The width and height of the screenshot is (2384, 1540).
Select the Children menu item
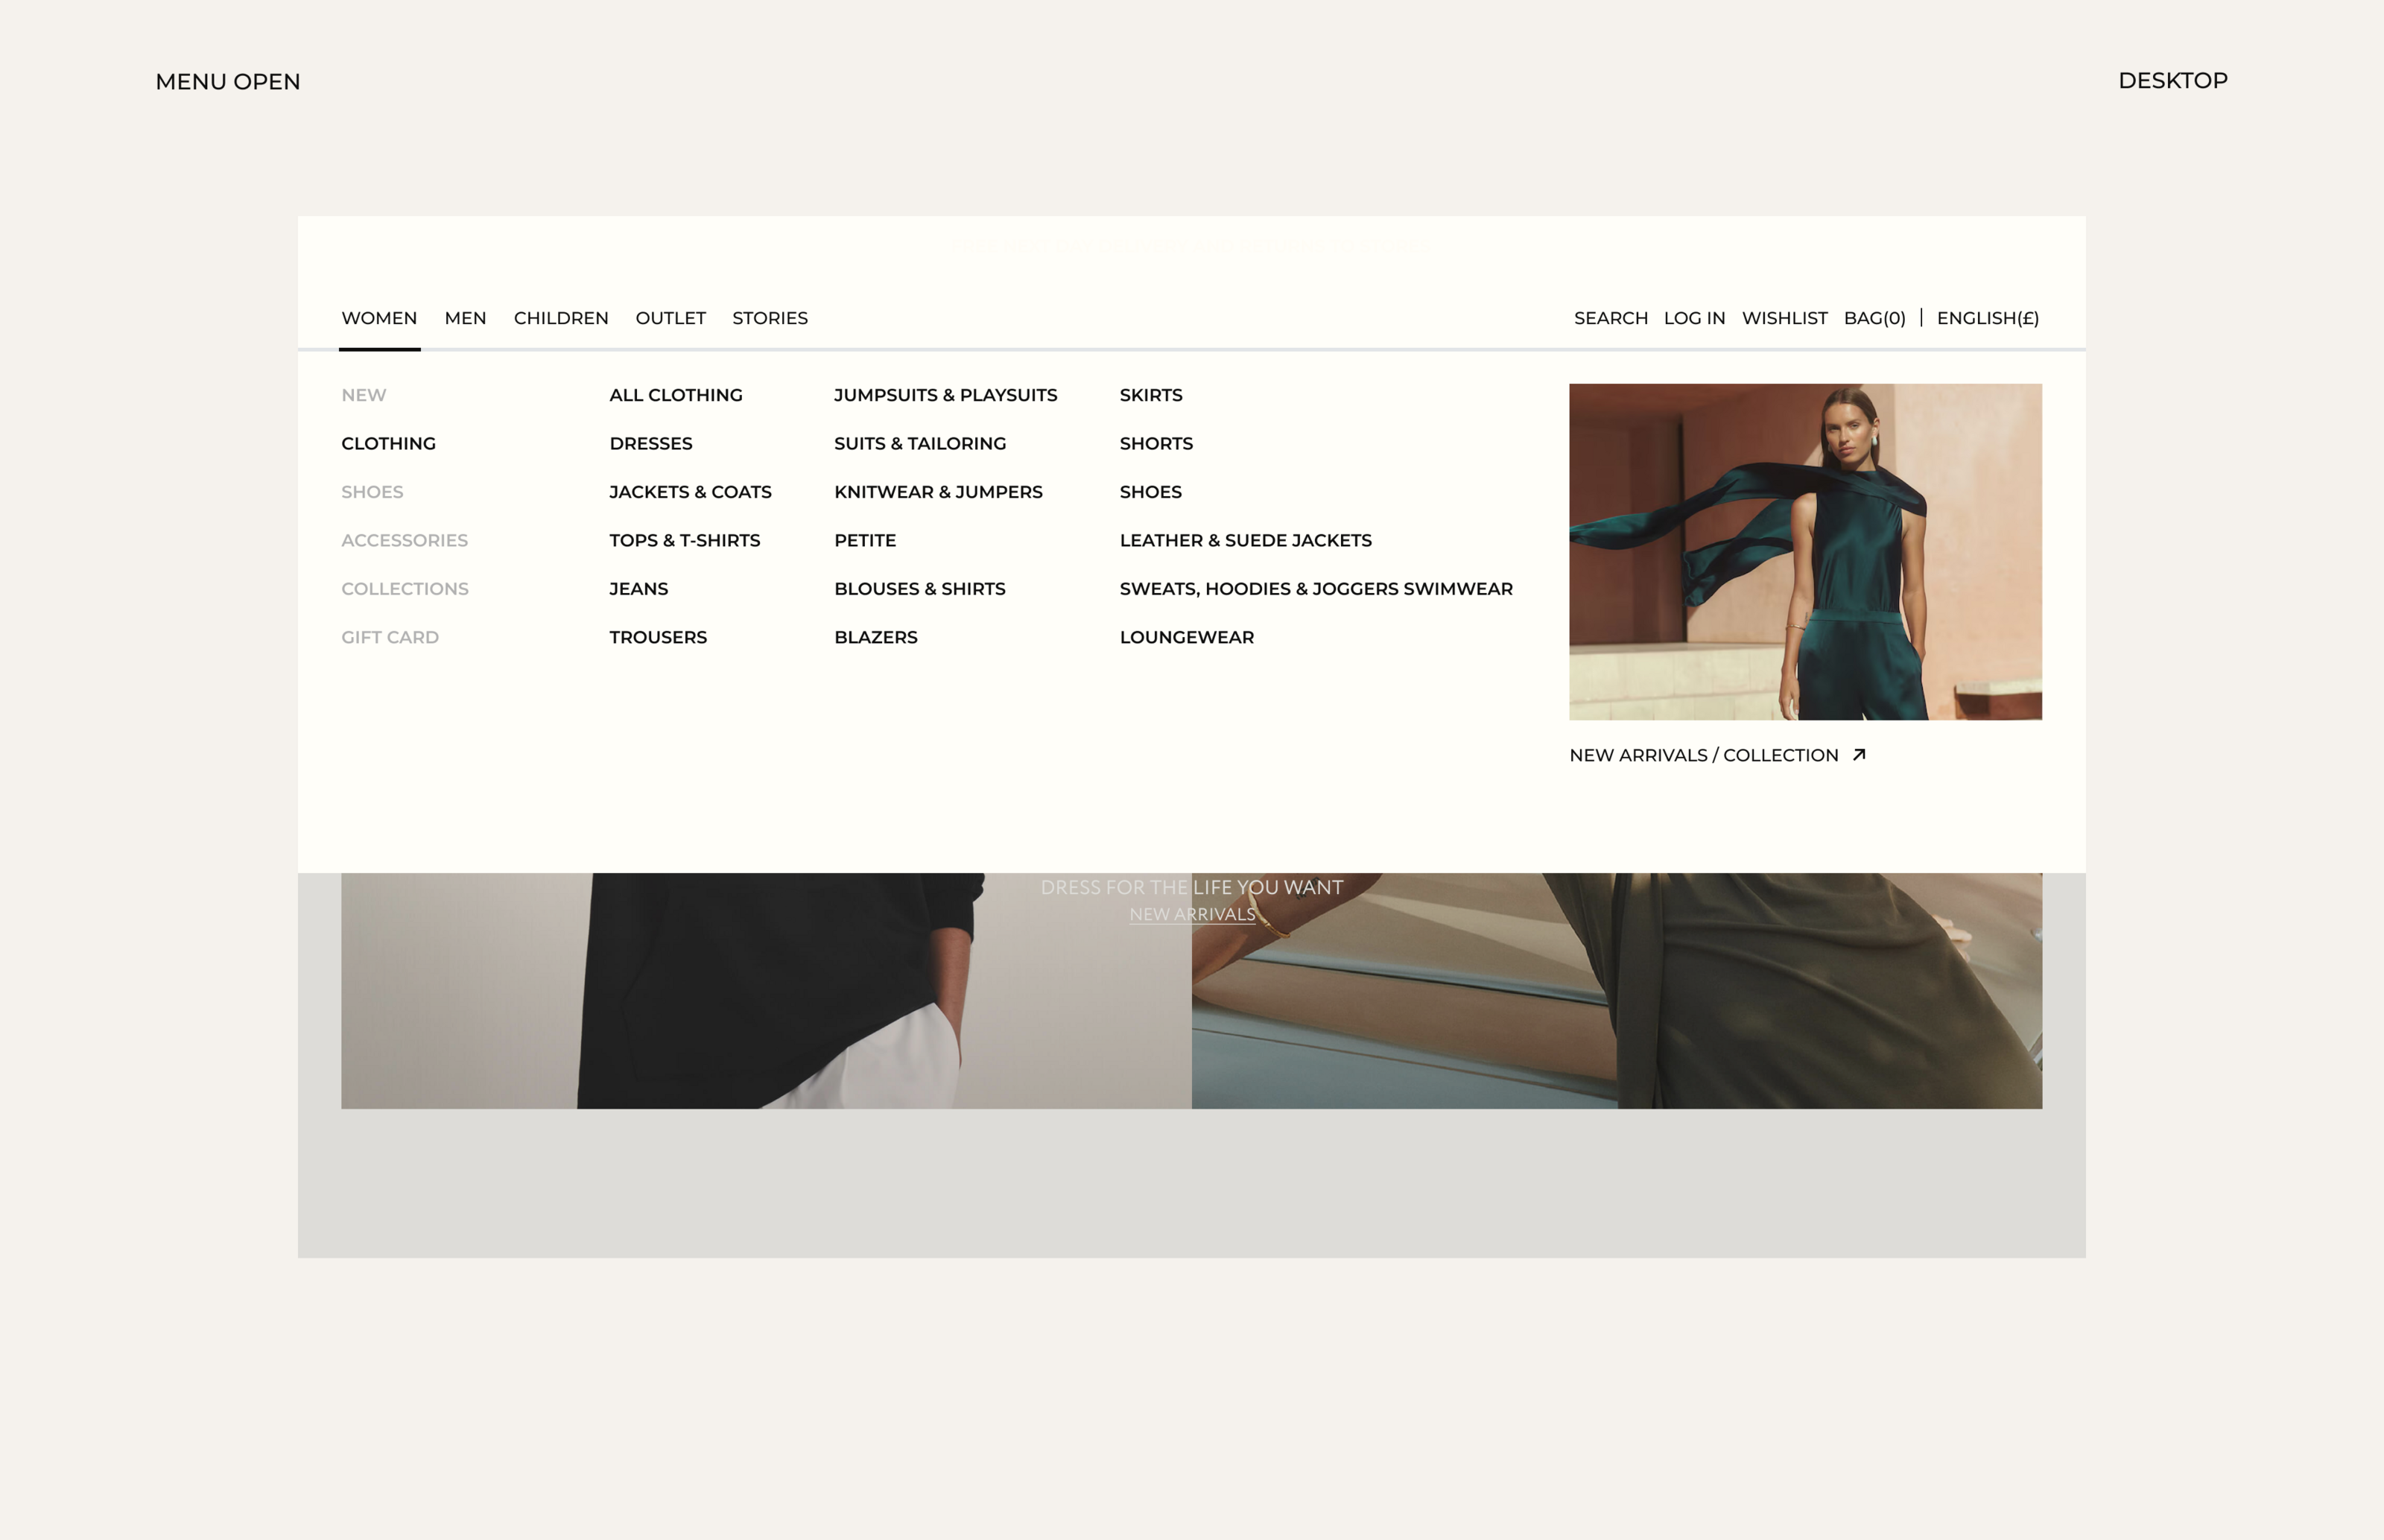point(561,318)
